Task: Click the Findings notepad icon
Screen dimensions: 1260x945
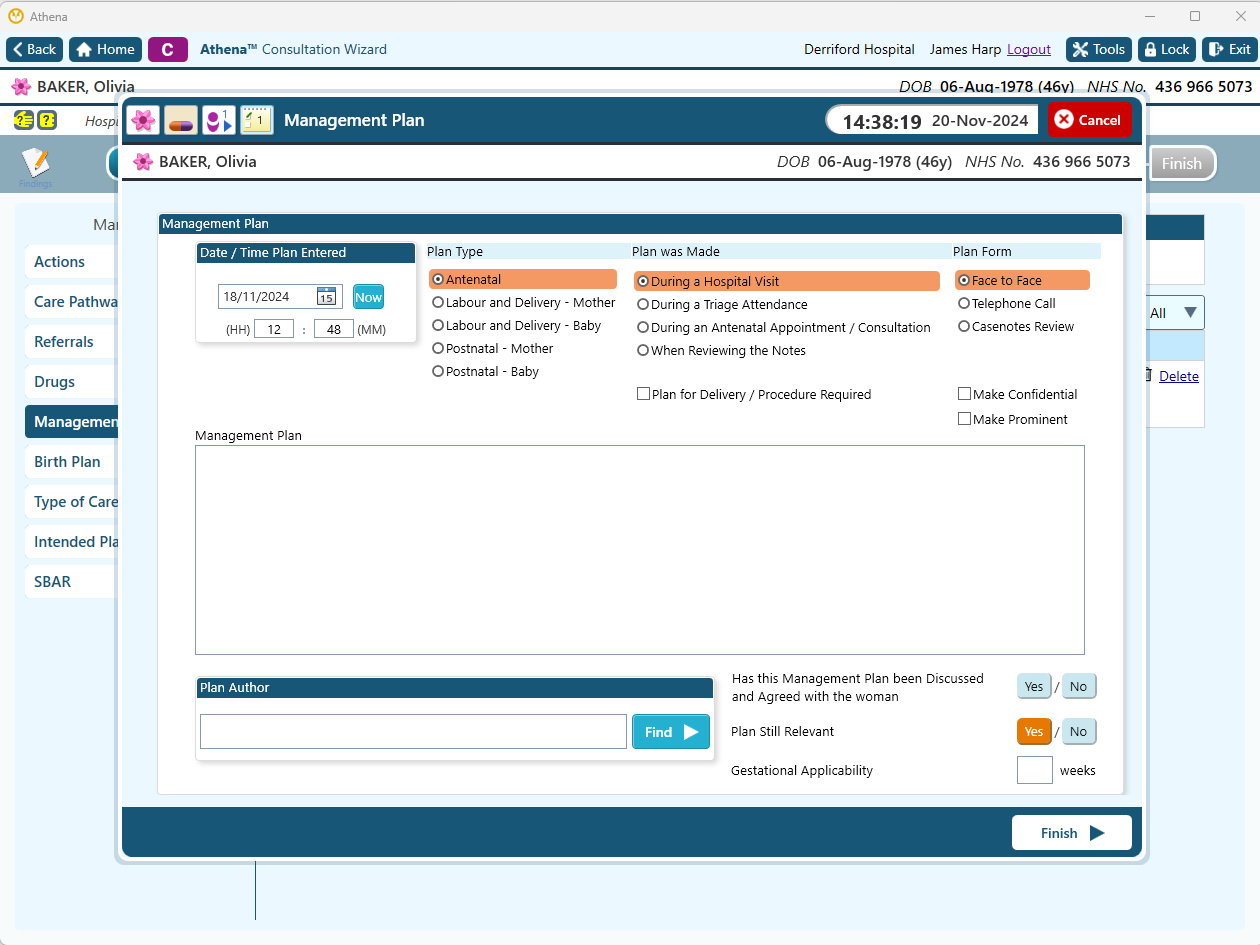Action: pyautogui.click(x=35, y=165)
